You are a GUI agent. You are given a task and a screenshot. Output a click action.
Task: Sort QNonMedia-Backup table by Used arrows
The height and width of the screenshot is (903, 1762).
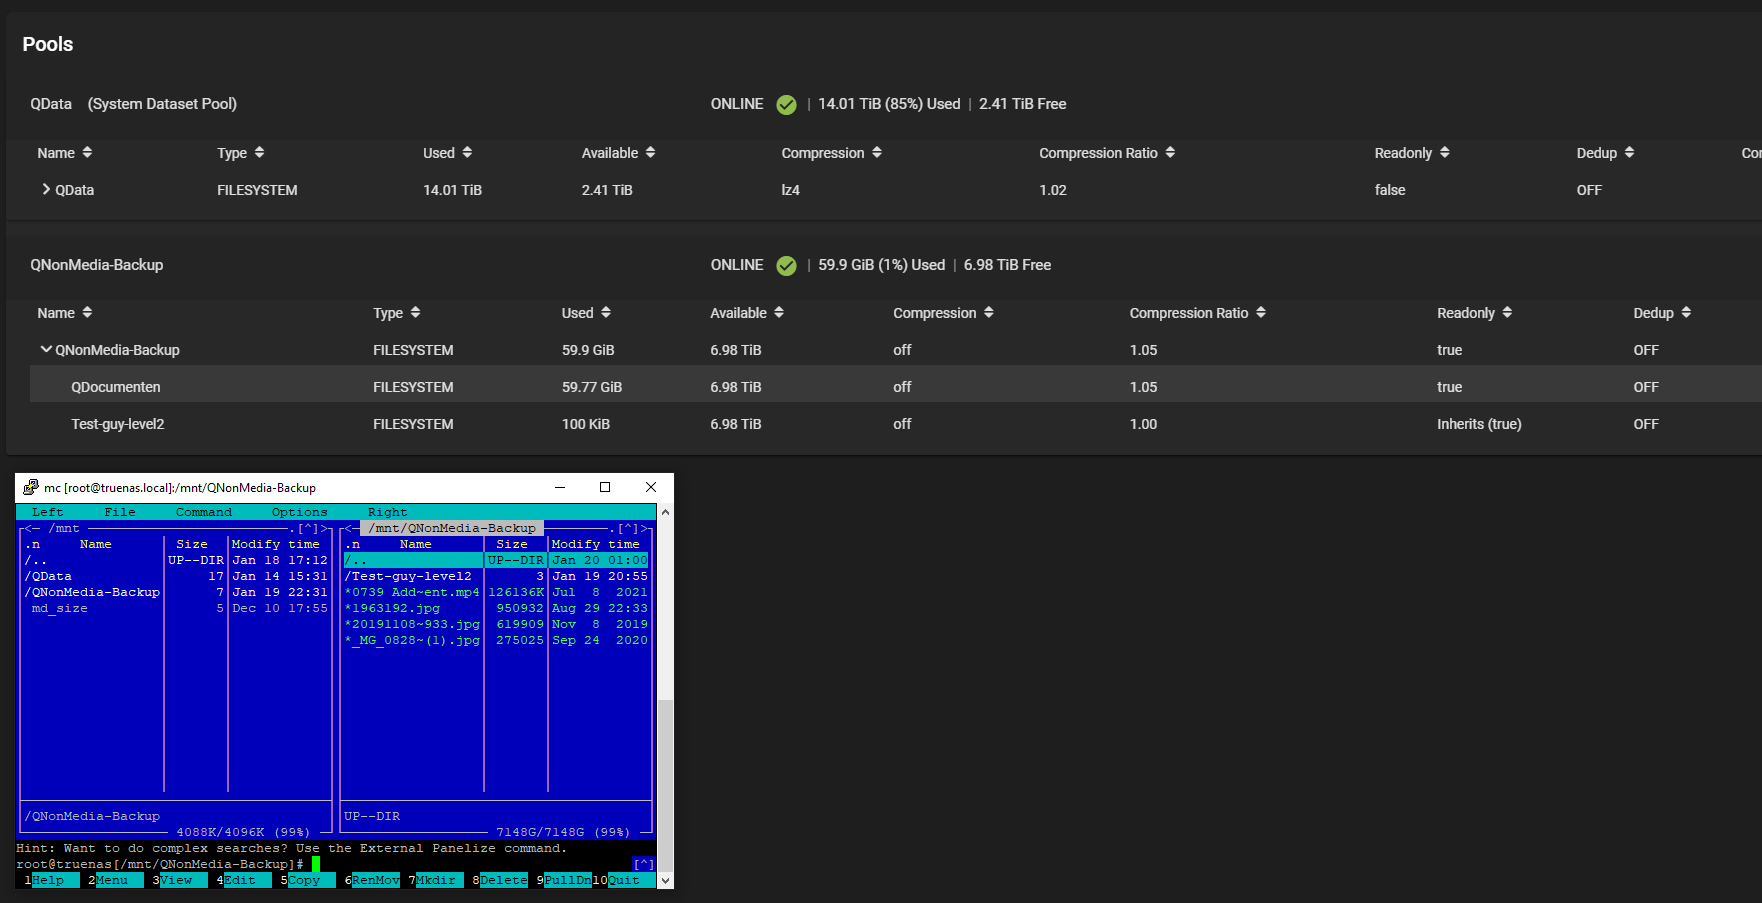tap(606, 312)
